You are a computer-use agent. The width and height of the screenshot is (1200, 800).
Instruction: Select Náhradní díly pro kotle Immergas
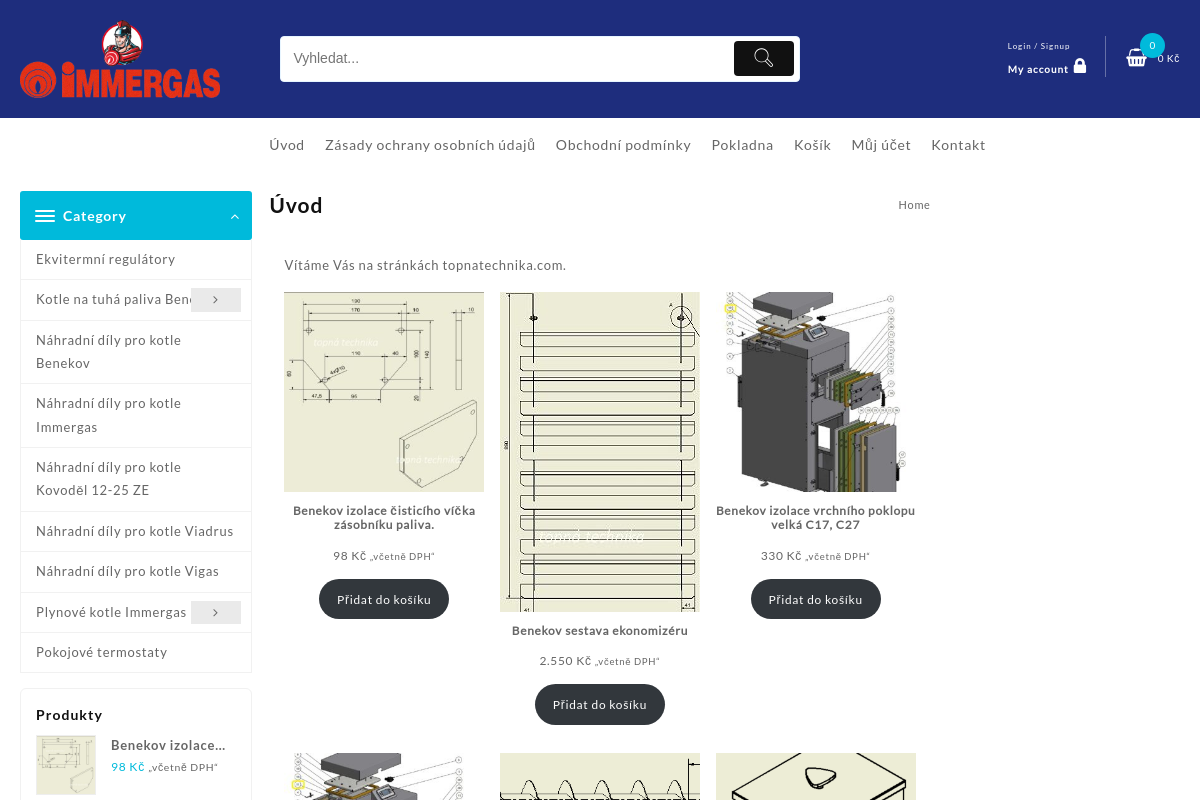[109, 415]
